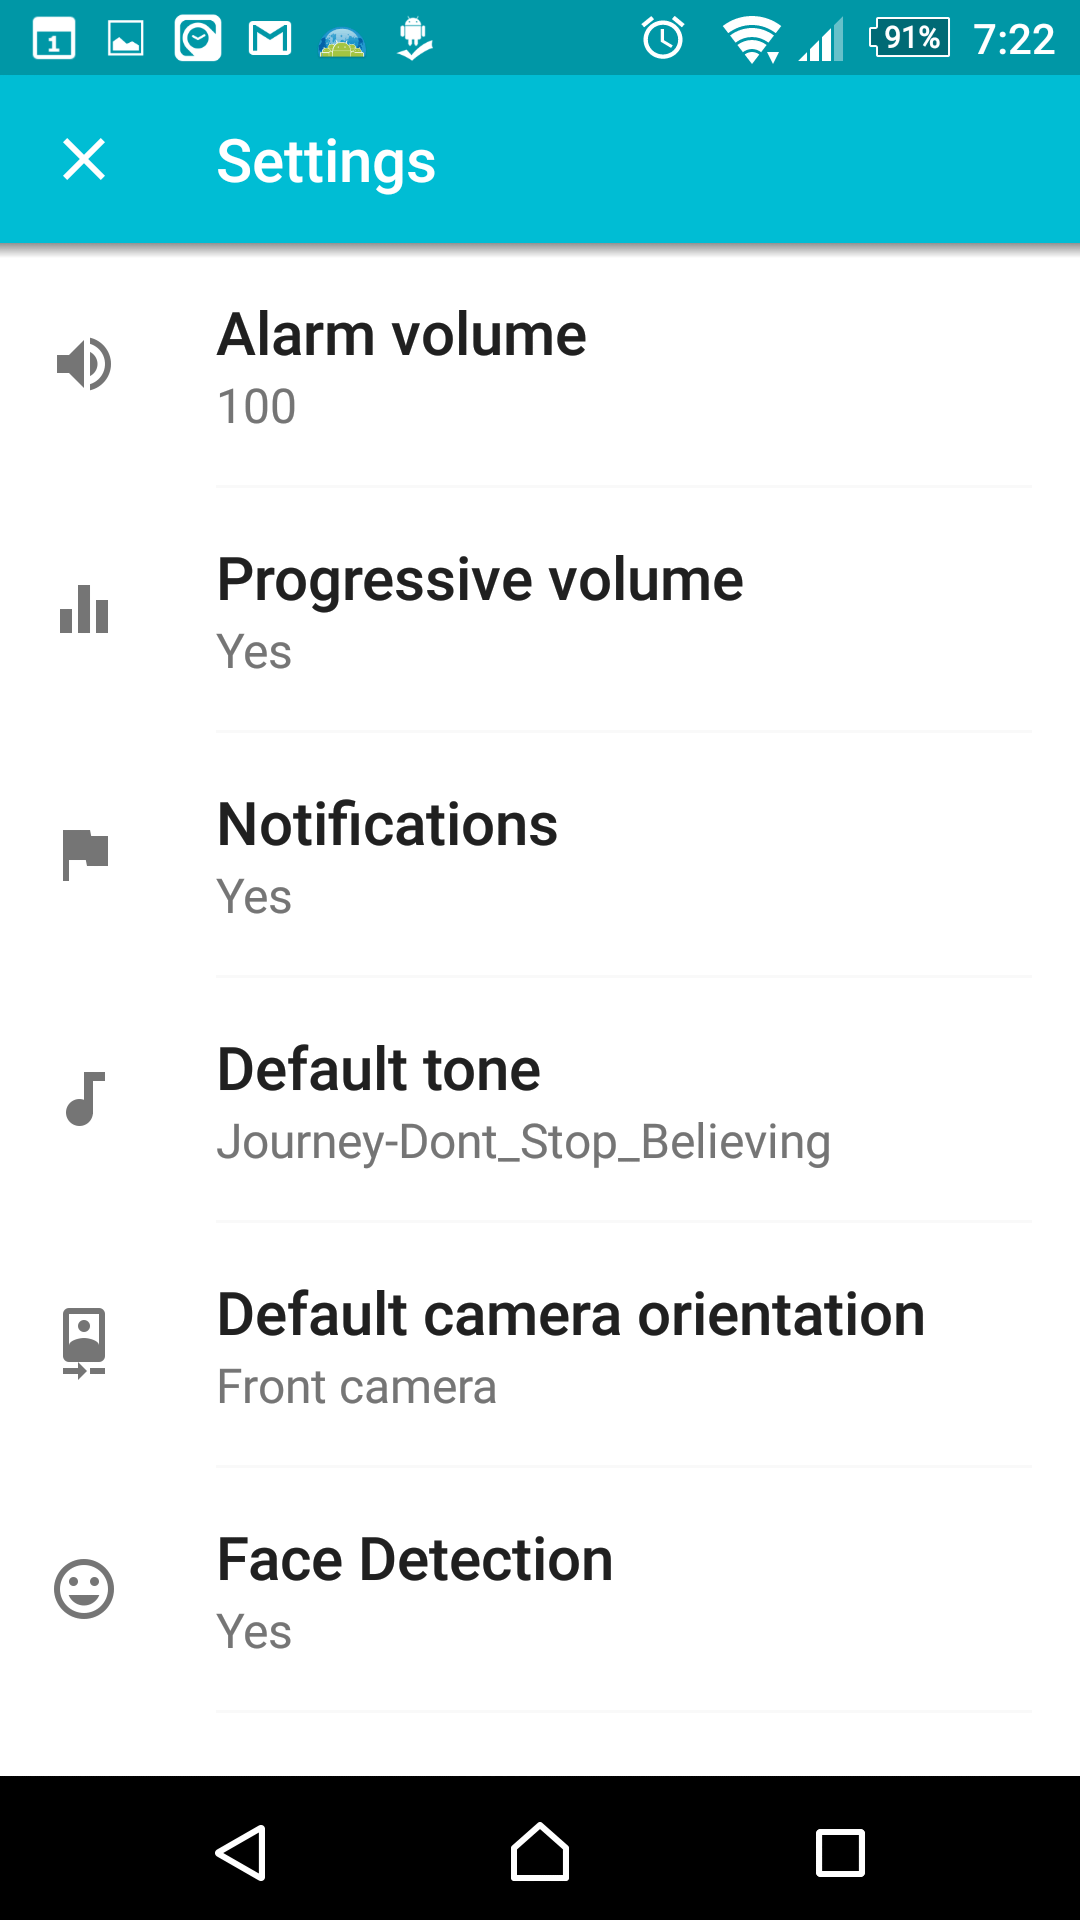Tap the calendar notification icon in status bar

point(54,40)
